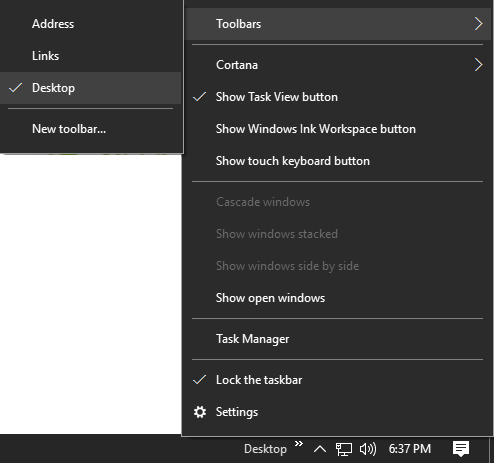Toggle the Desktop toolbar checkmark
The height and width of the screenshot is (463, 494).
pos(15,88)
